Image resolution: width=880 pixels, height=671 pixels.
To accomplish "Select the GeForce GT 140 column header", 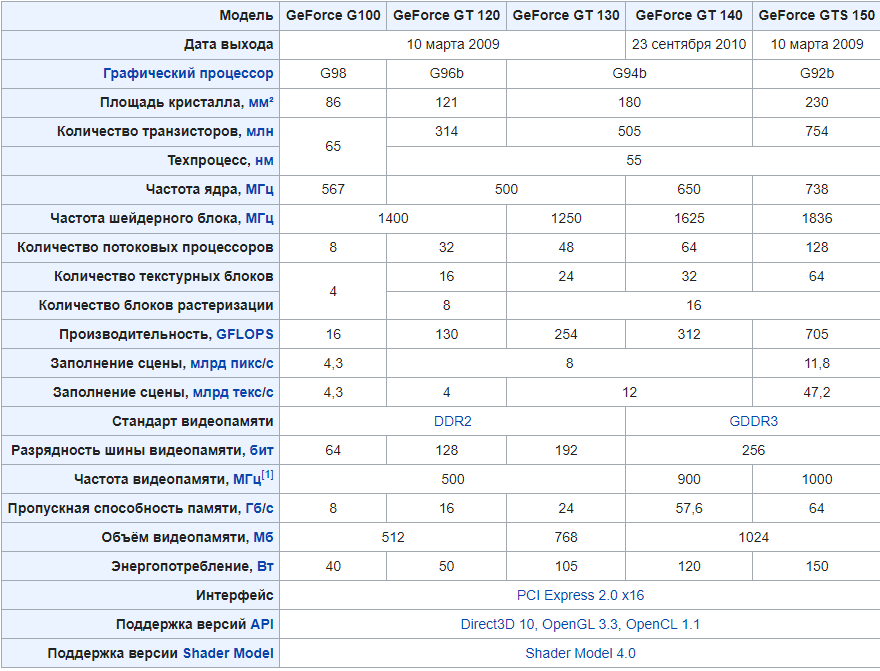I will click(689, 16).
